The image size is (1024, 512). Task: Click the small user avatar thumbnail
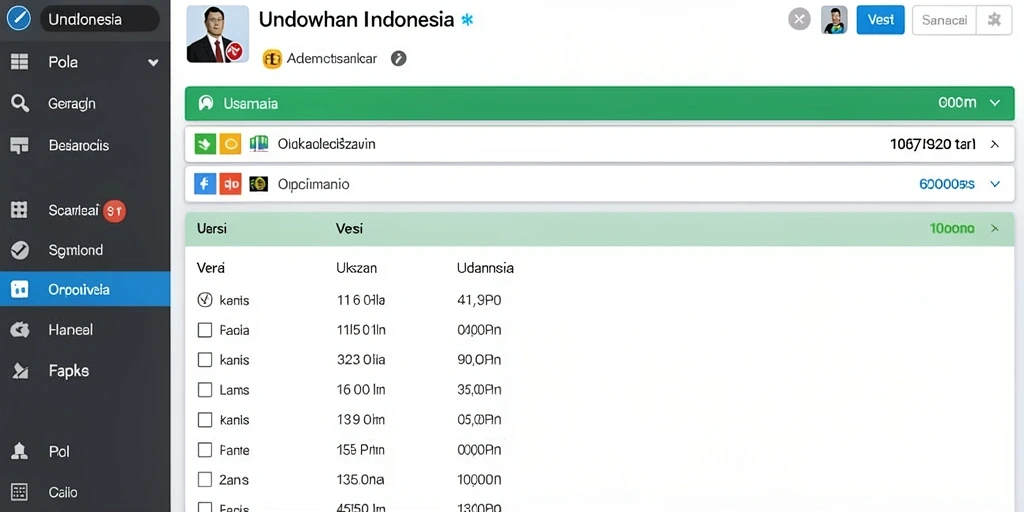pyautogui.click(x=834, y=20)
